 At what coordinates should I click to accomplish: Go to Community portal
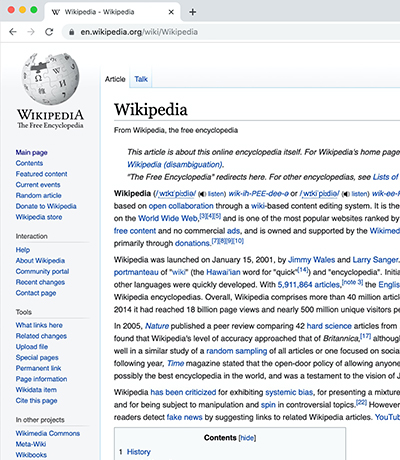[x=42, y=271]
